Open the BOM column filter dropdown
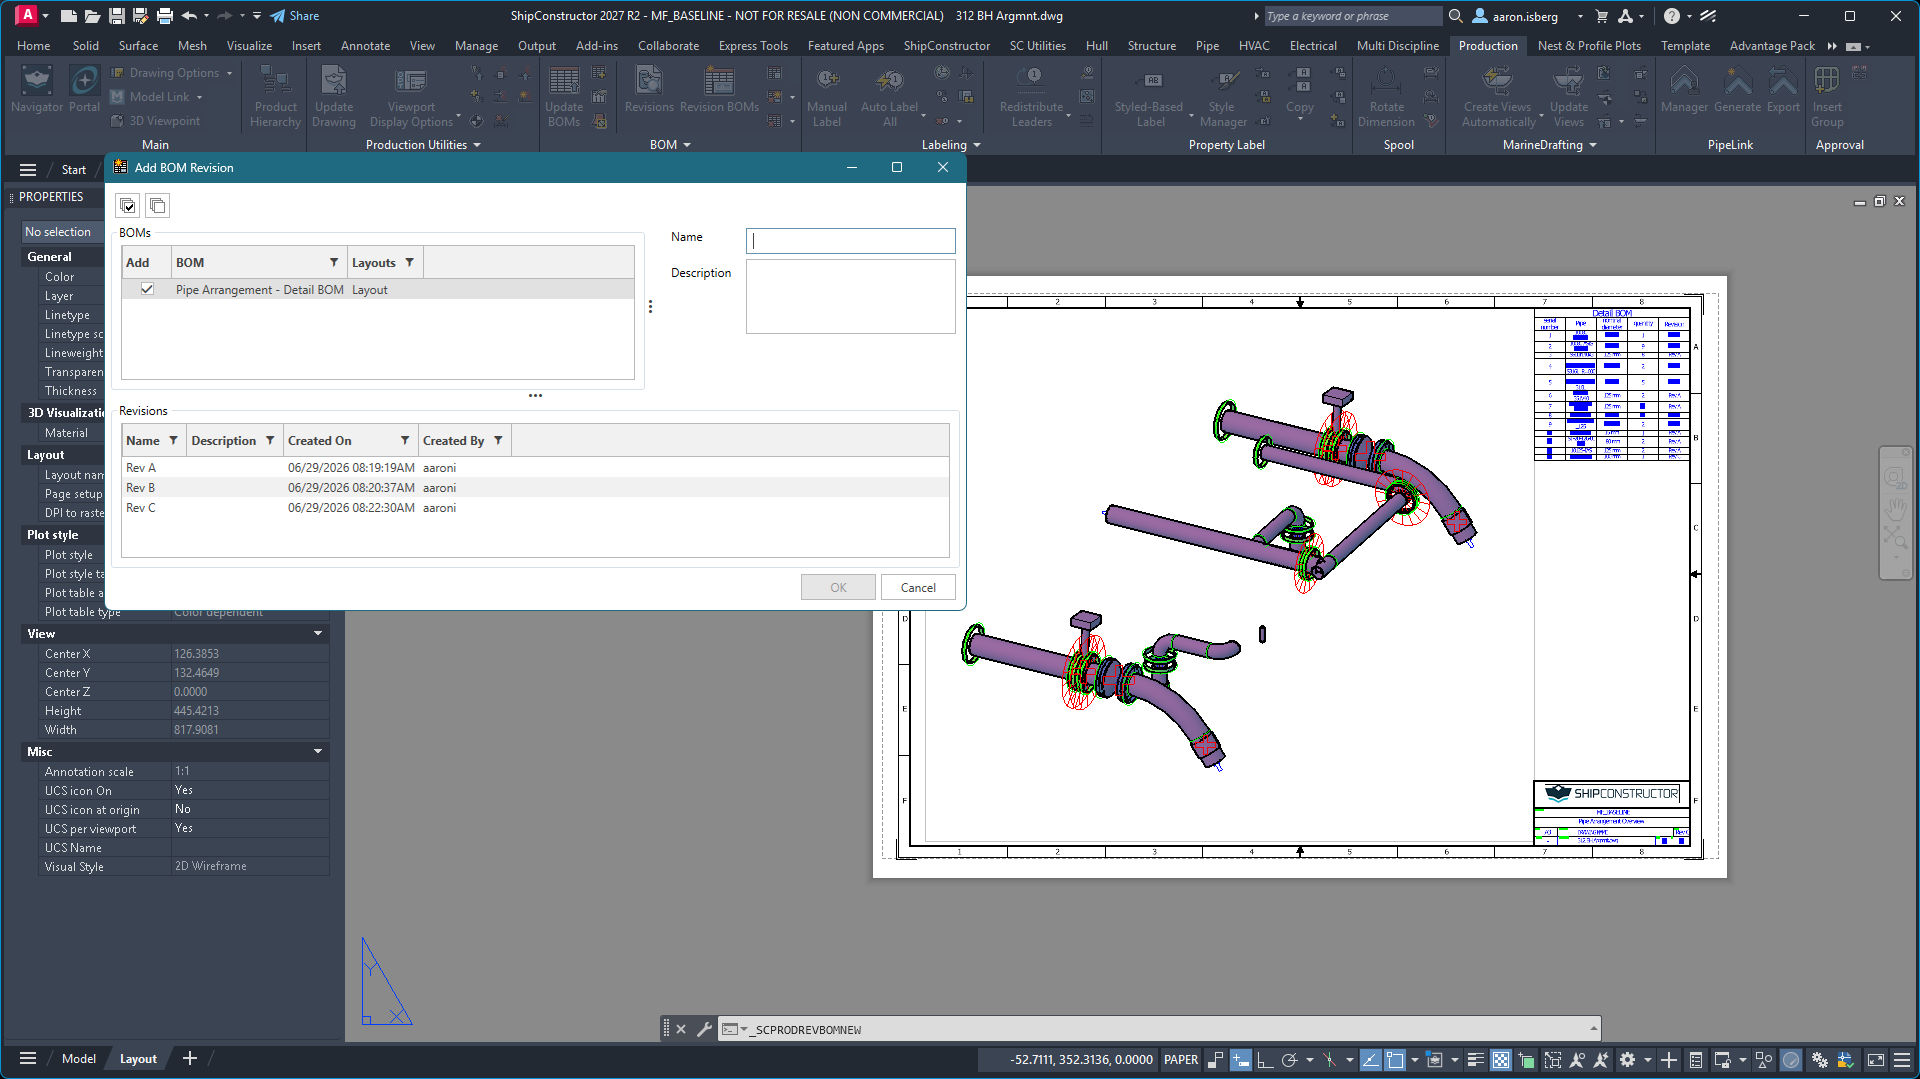Image resolution: width=1920 pixels, height=1079 pixels. (x=334, y=262)
